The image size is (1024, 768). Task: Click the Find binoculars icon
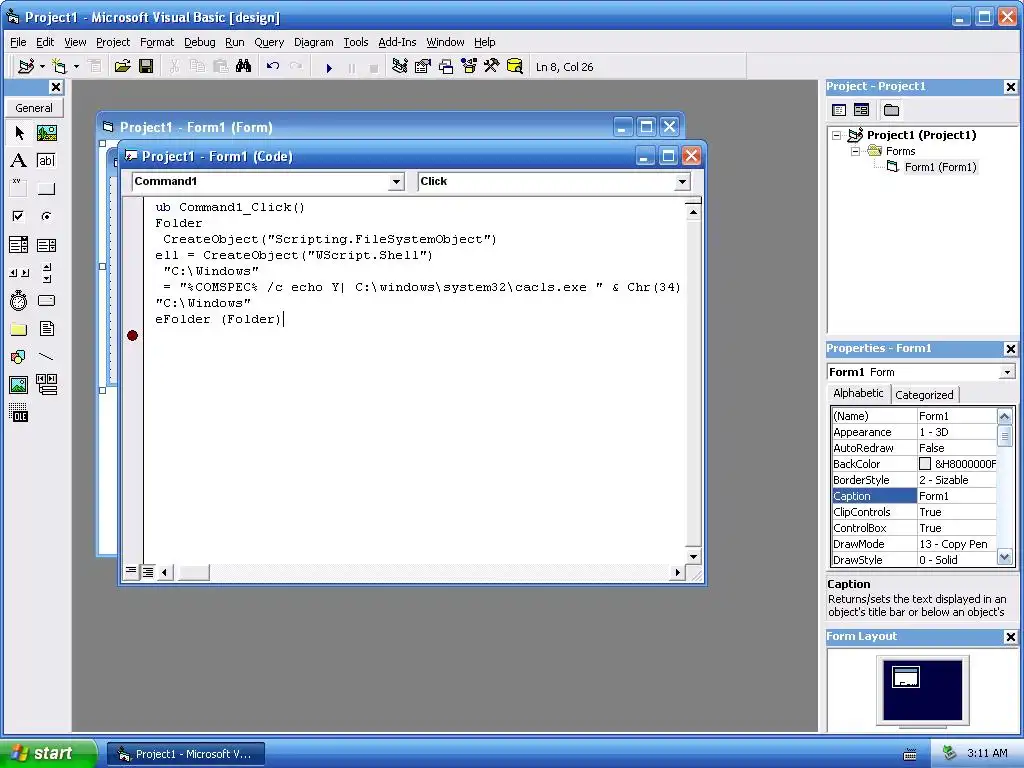[244, 67]
